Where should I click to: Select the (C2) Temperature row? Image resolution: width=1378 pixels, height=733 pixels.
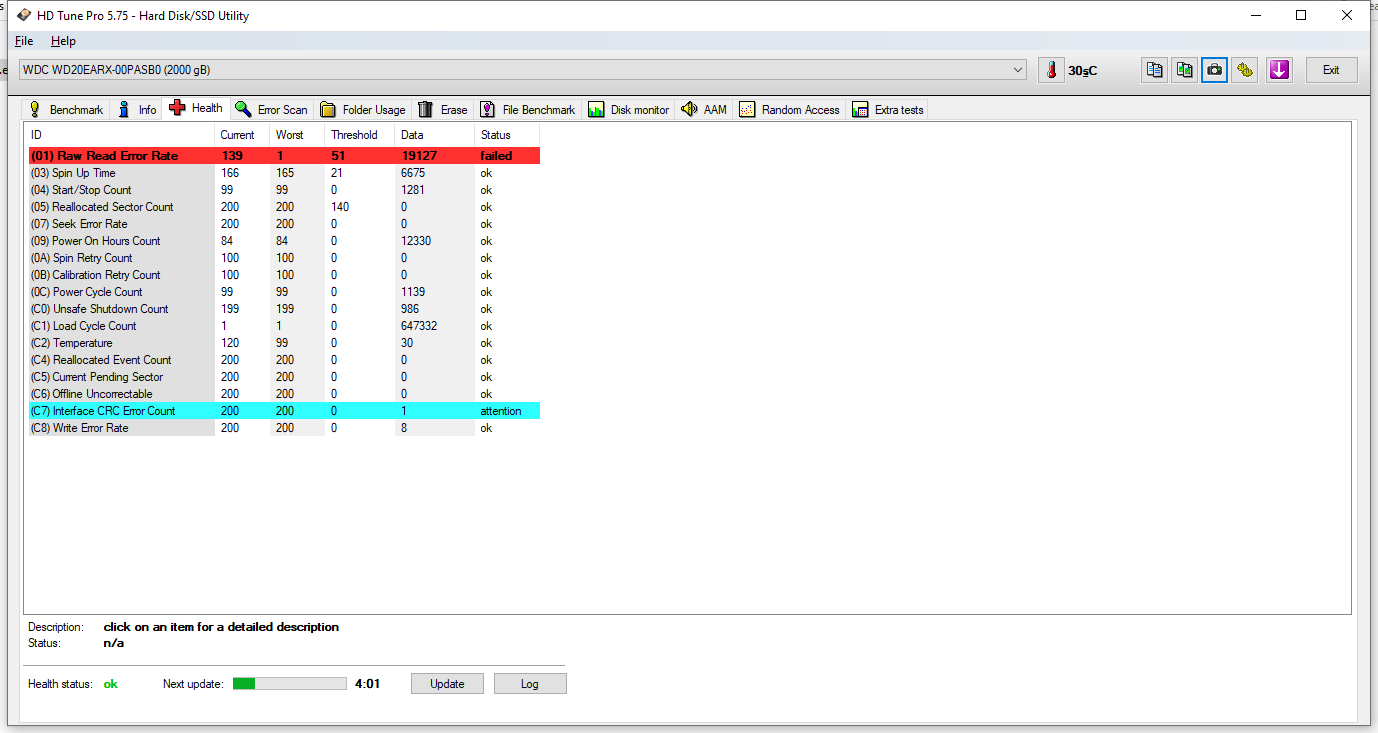284,343
